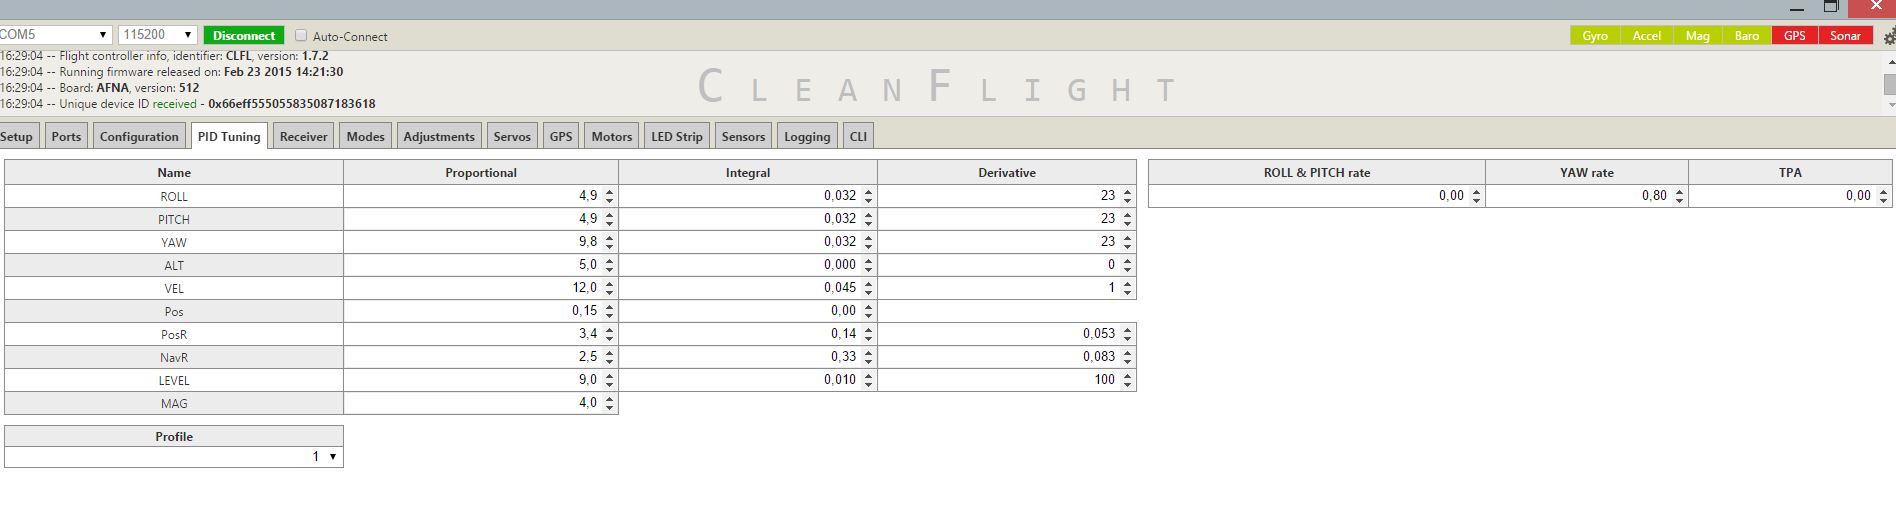Screen dimensions: 1896x528
Task: Adjust the YAW rate stepper arrows
Action: [x=1679, y=196]
